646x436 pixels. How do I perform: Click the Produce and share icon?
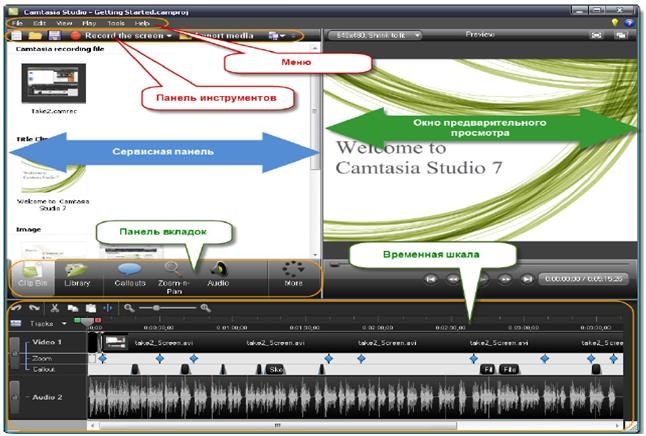273,36
